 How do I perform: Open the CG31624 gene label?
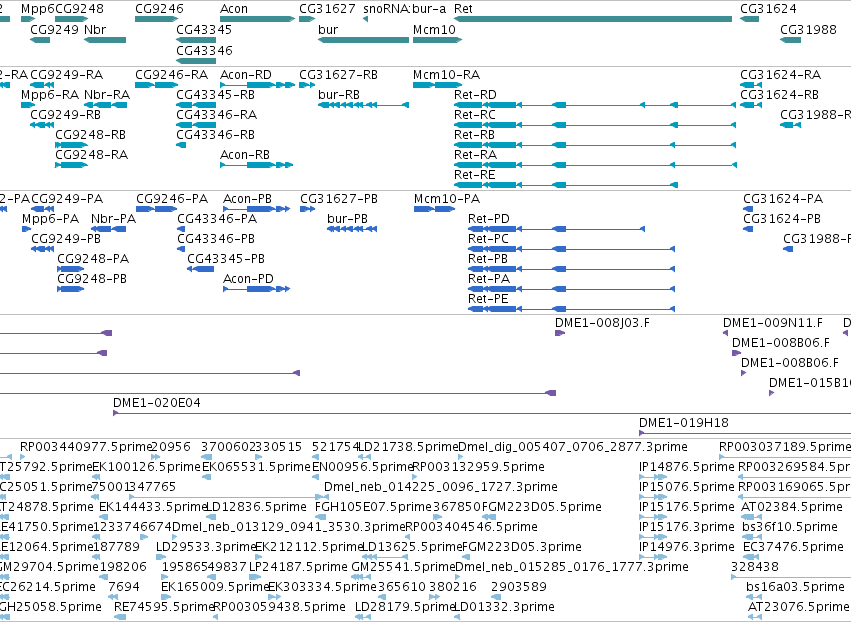tap(769, 9)
